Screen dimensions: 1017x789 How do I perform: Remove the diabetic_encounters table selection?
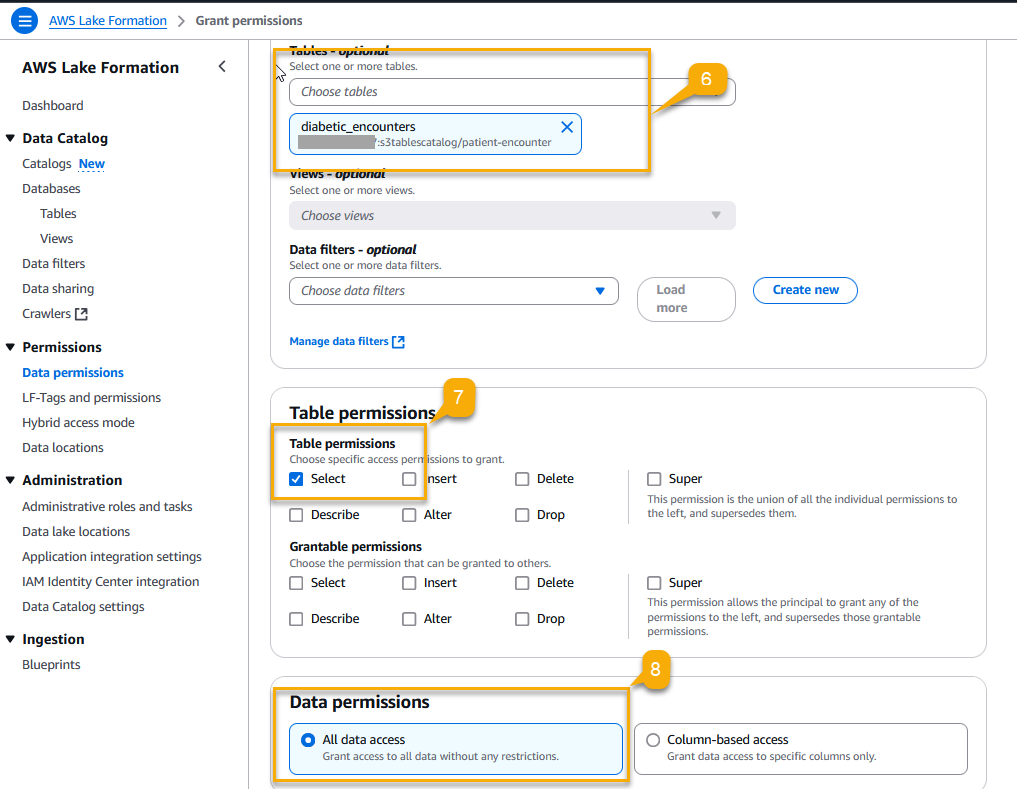tap(566, 127)
